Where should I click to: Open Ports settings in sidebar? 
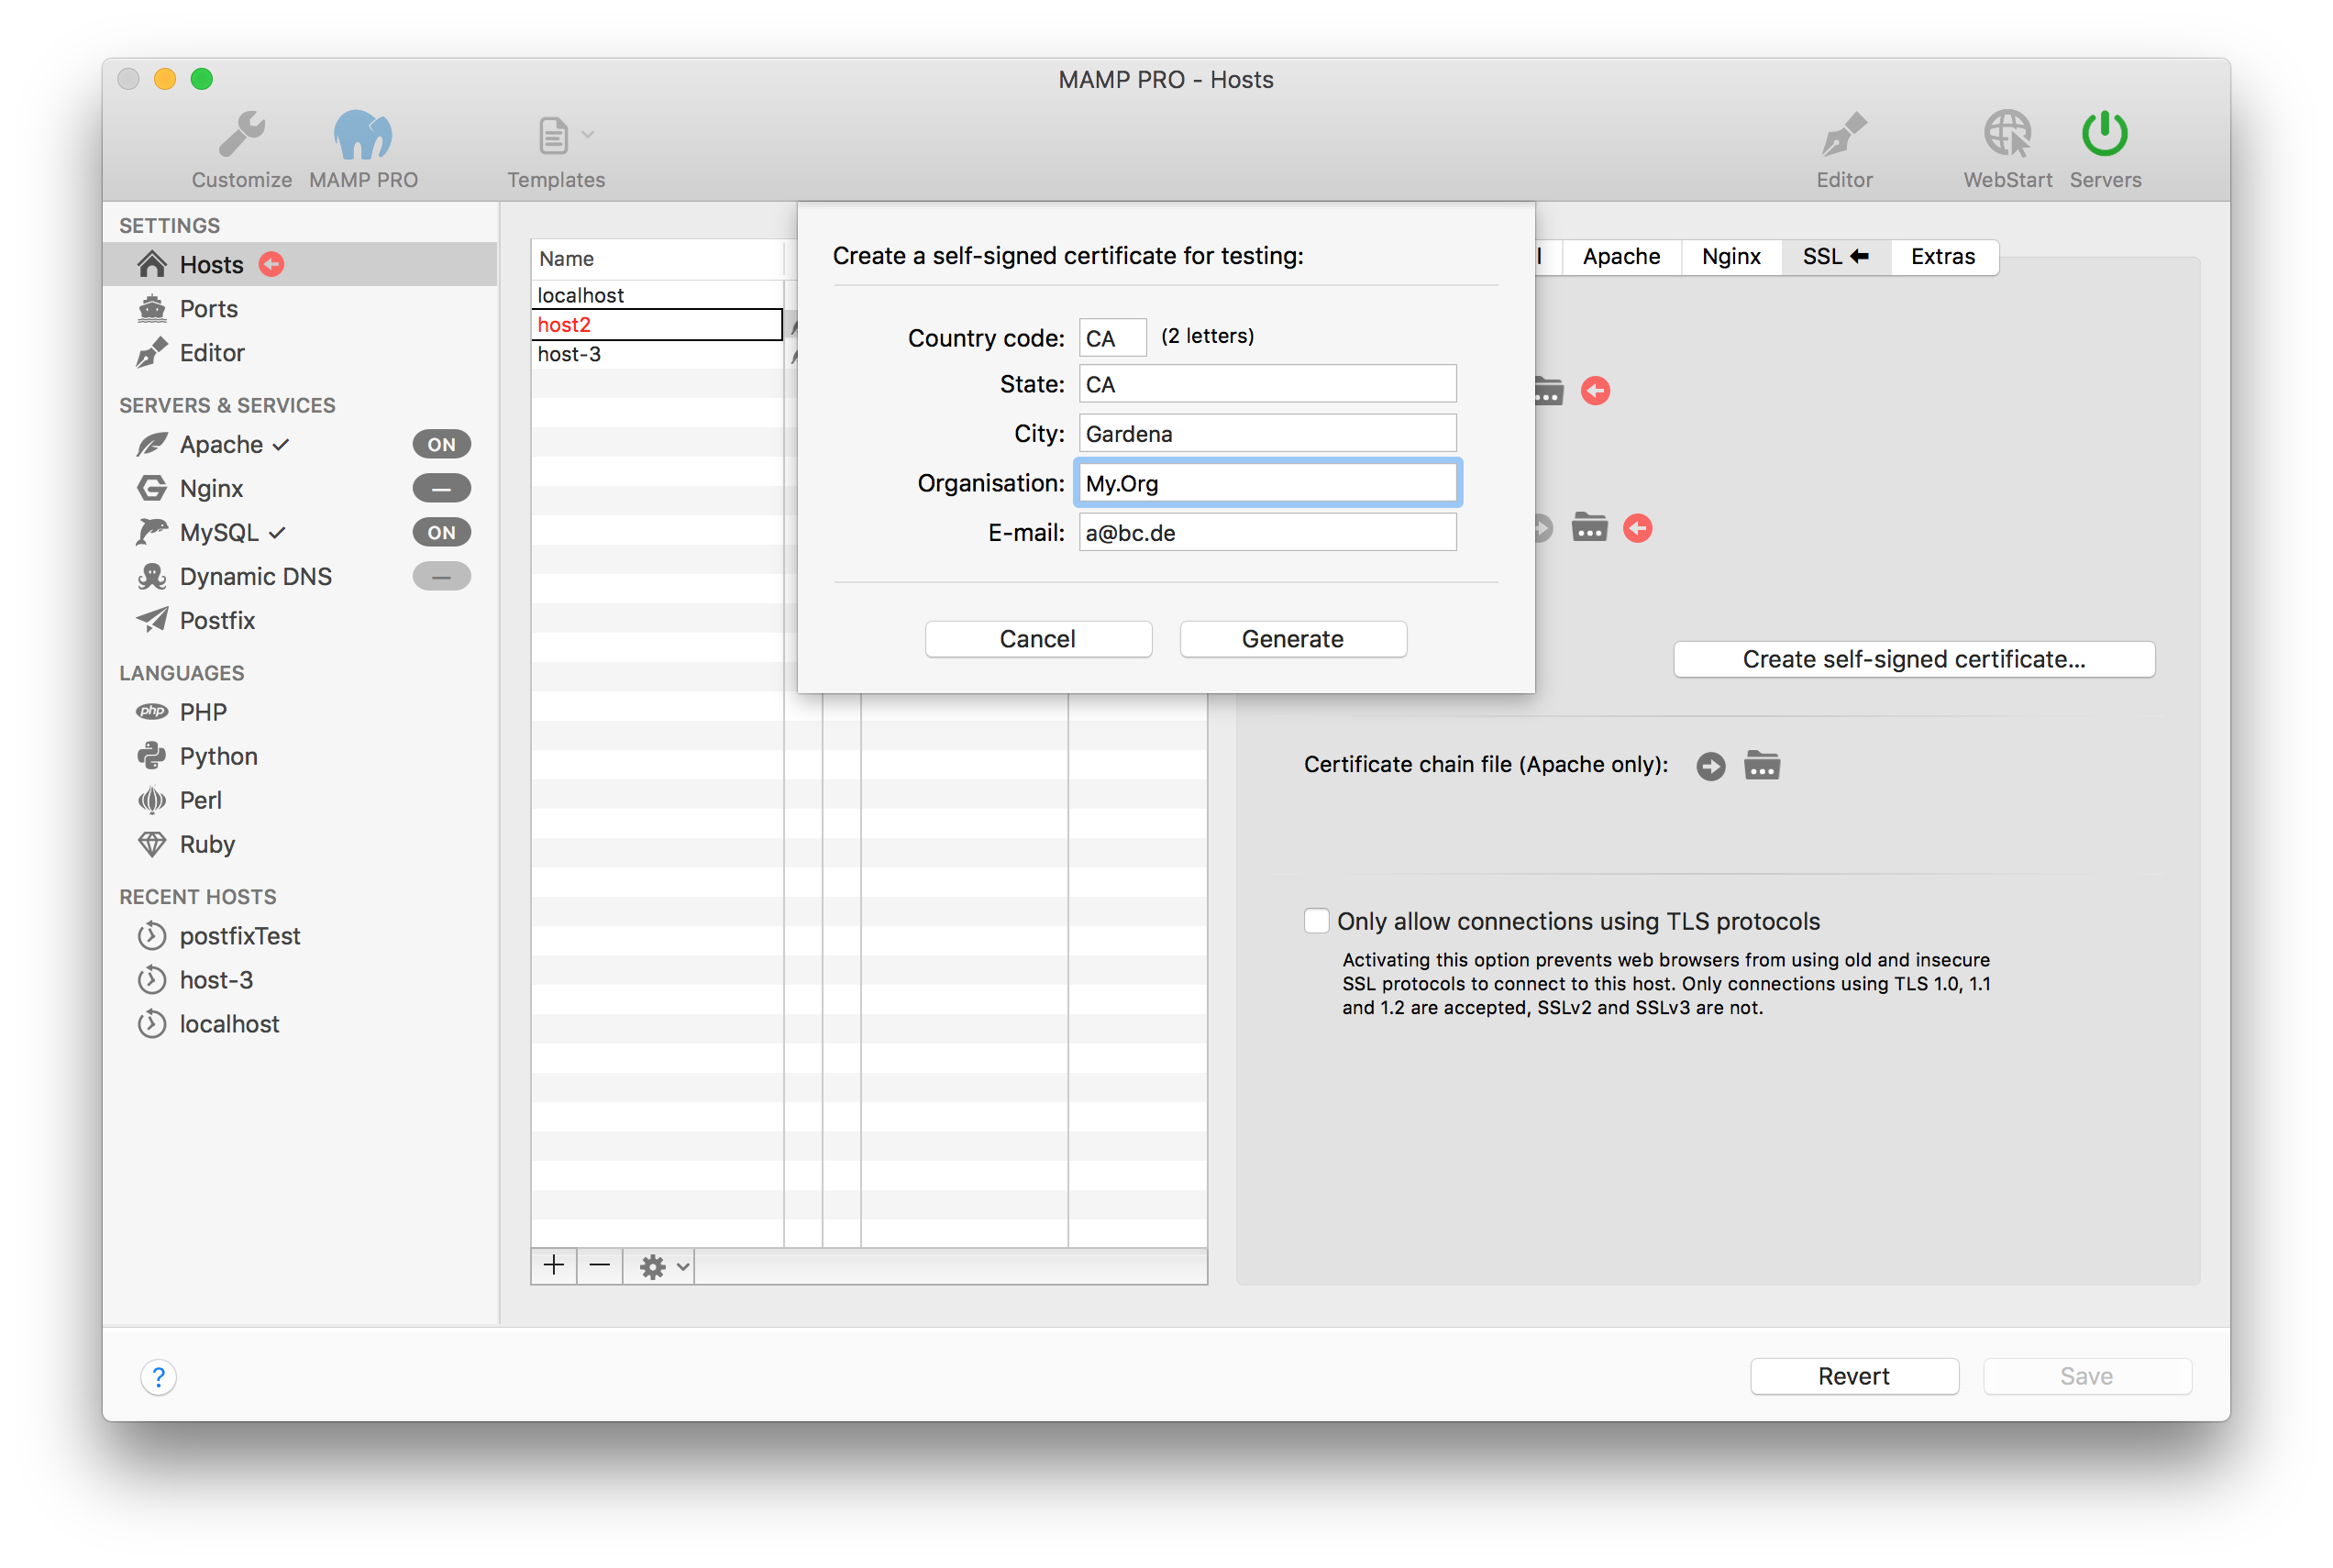point(300,308)
